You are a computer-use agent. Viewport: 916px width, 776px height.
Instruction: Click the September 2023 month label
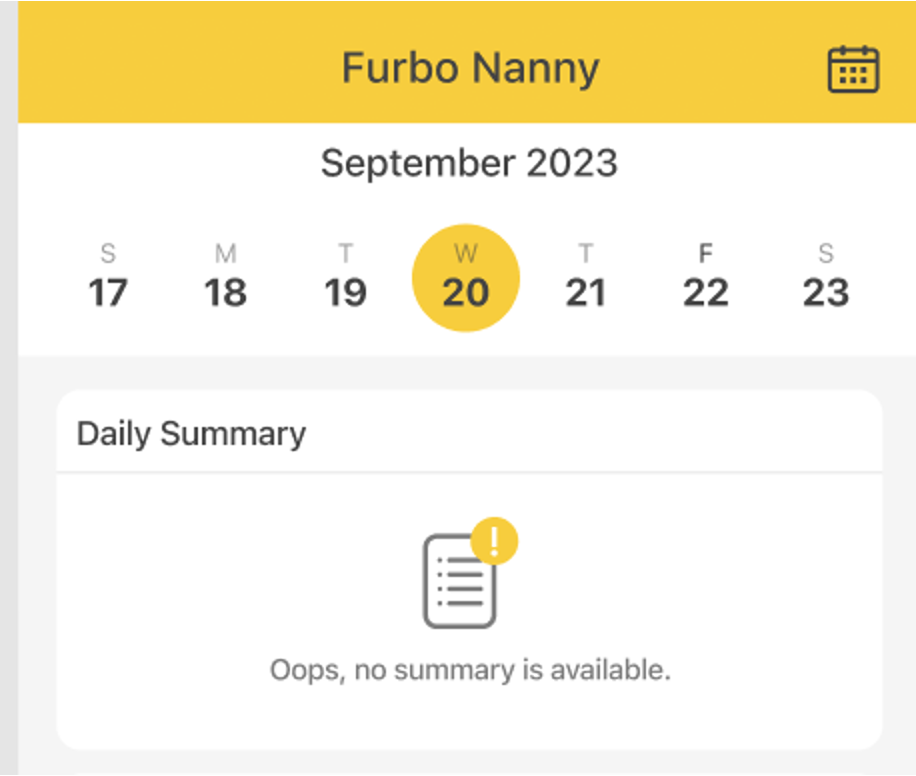tap(469, 163)
